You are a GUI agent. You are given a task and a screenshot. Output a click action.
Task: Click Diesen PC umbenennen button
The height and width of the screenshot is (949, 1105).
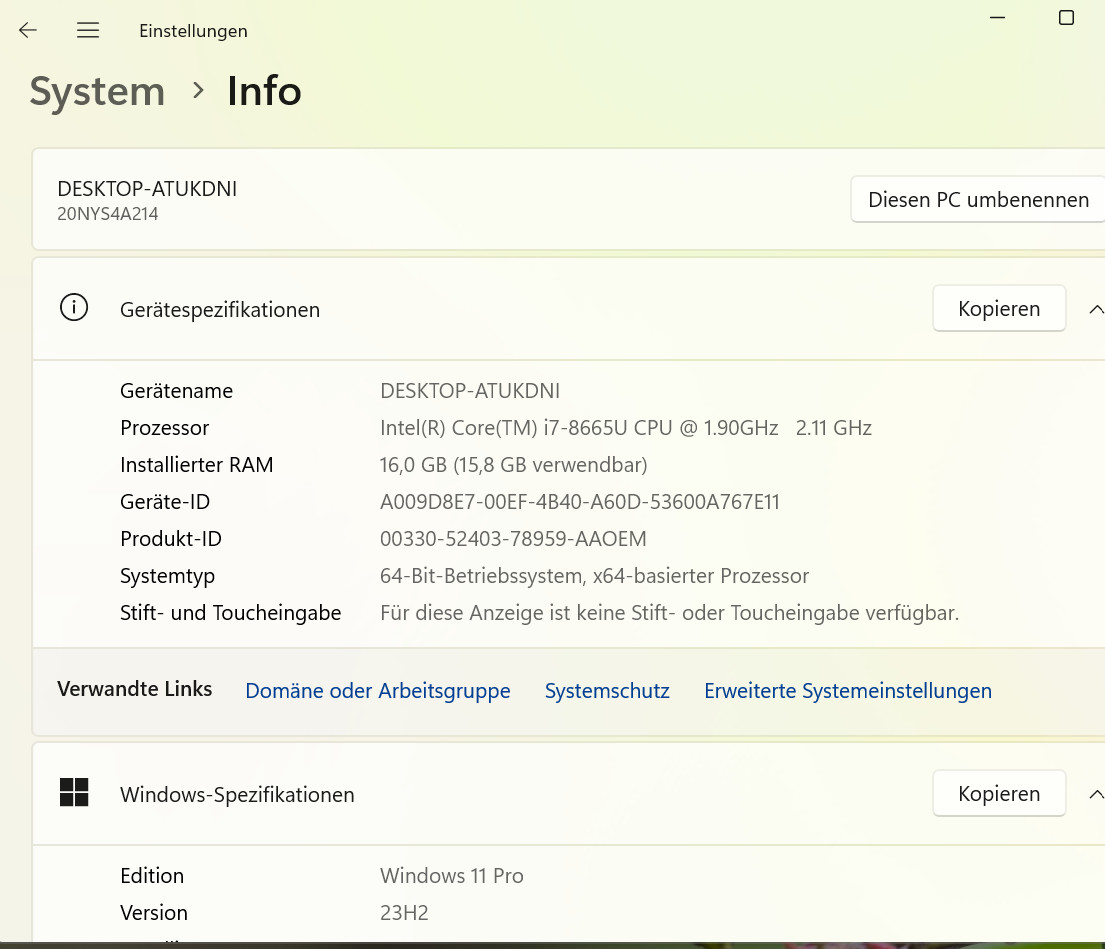point(978,199)
